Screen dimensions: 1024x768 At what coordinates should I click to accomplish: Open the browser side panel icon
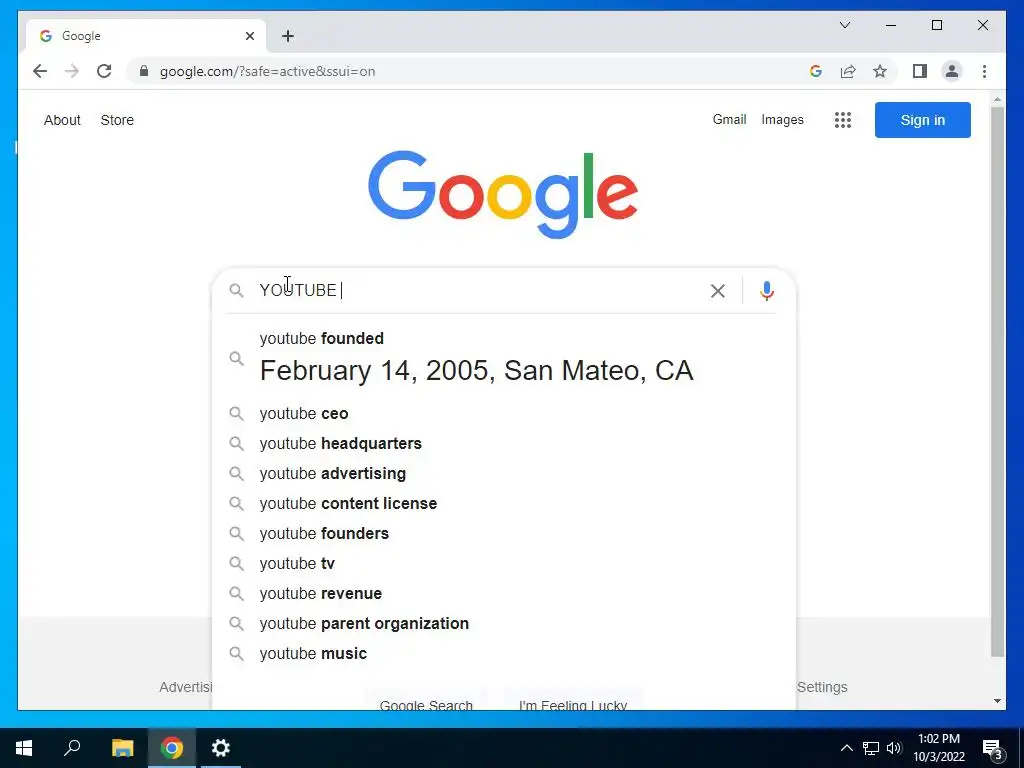click(920, 71)
